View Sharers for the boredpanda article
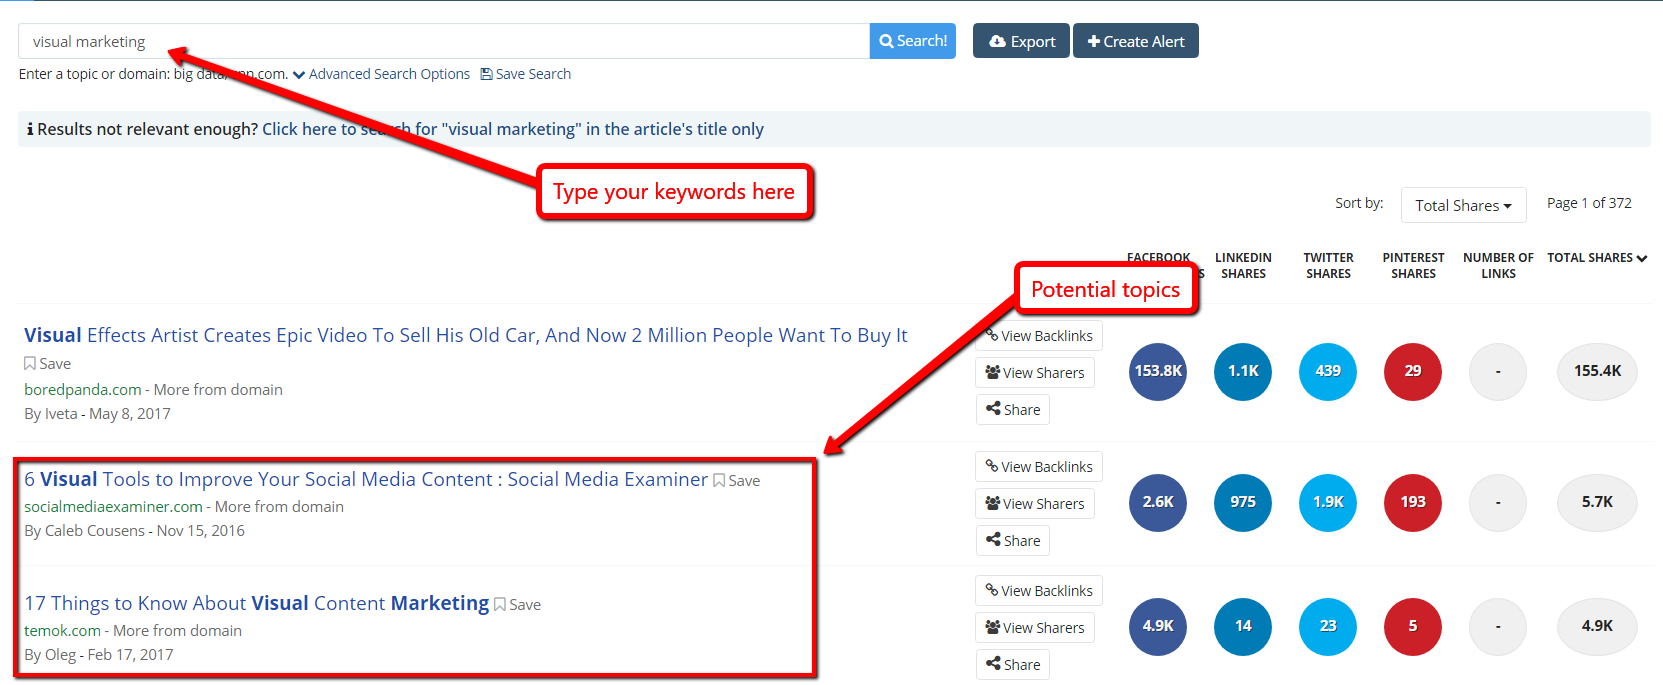Screen dimensions: 1663x685 (x=1035, y=373)
